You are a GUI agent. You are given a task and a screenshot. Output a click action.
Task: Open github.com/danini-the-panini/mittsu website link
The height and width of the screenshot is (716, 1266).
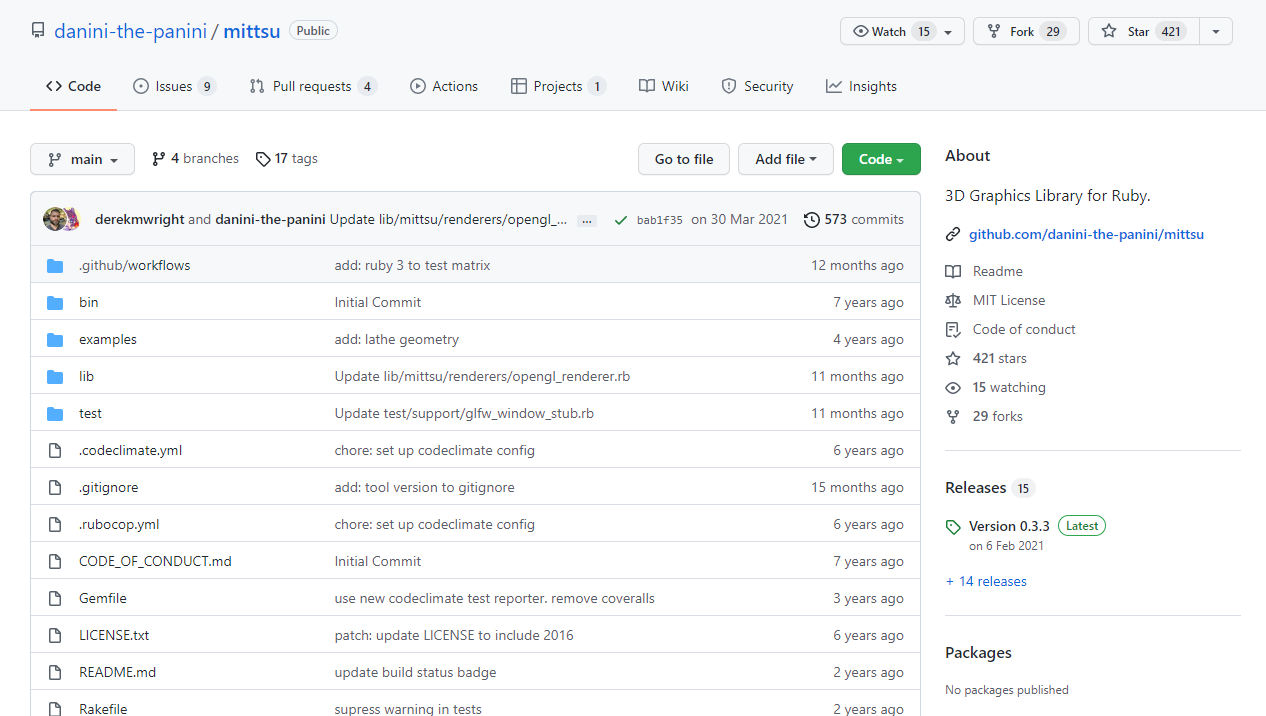coord(1086,234)
